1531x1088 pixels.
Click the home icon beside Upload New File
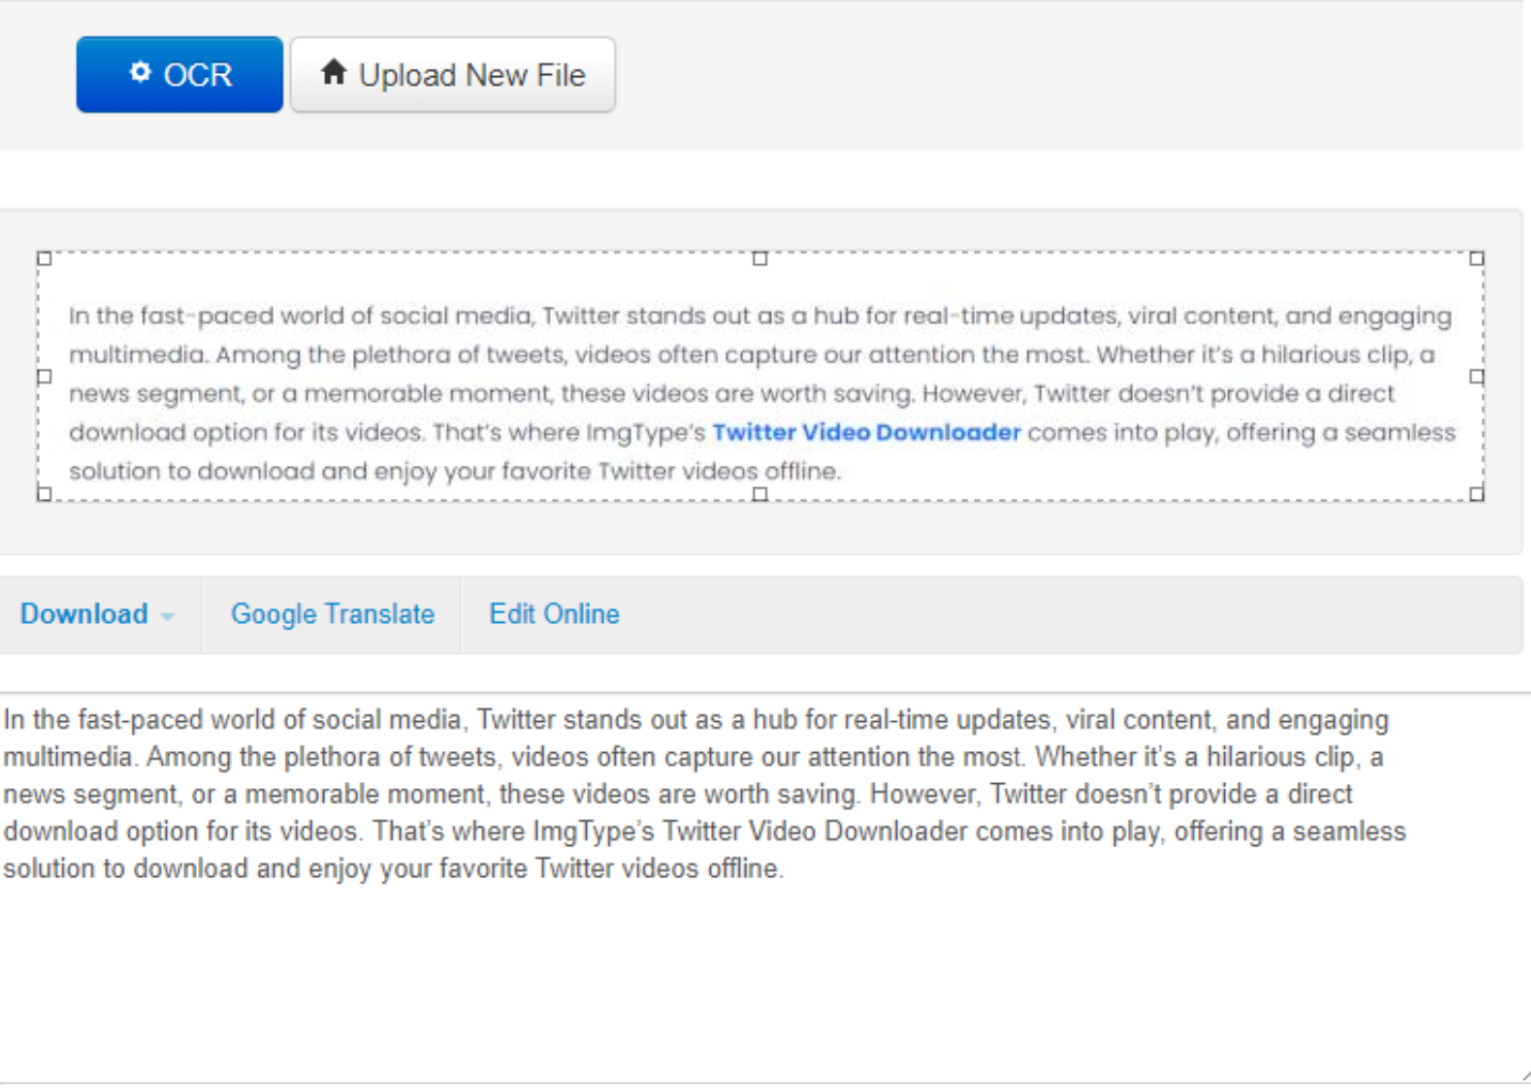[x=334, y=72]
